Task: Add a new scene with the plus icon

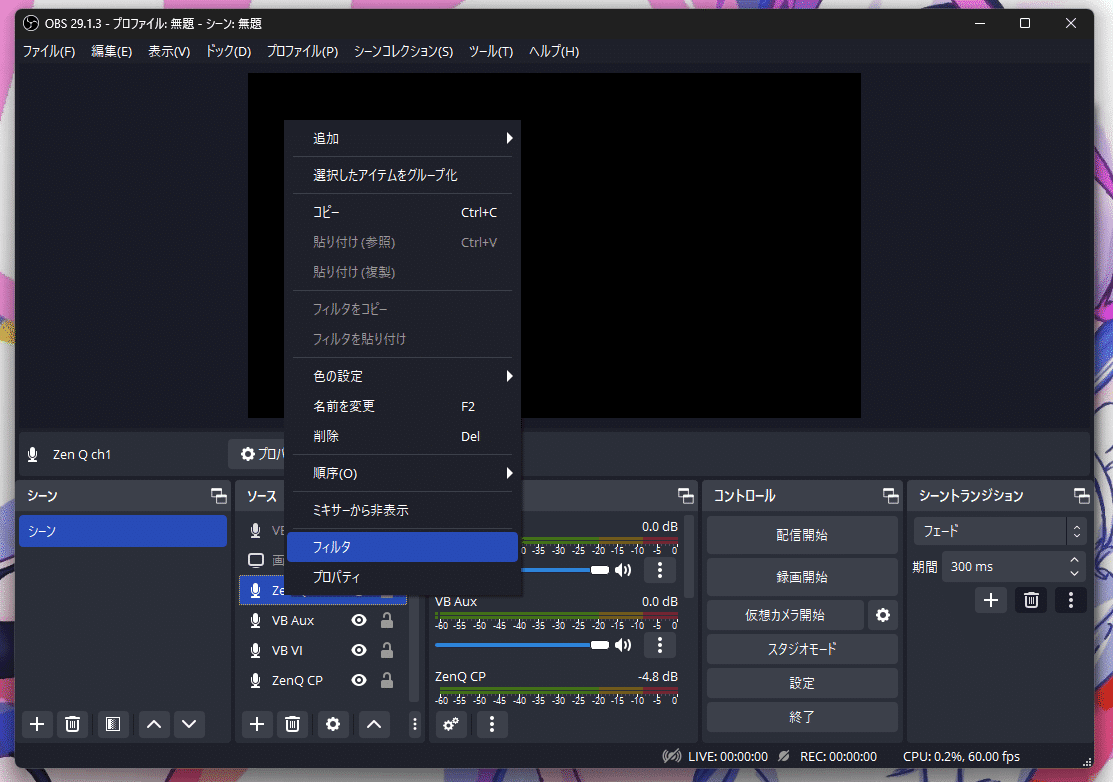Action: pos(37,724)
